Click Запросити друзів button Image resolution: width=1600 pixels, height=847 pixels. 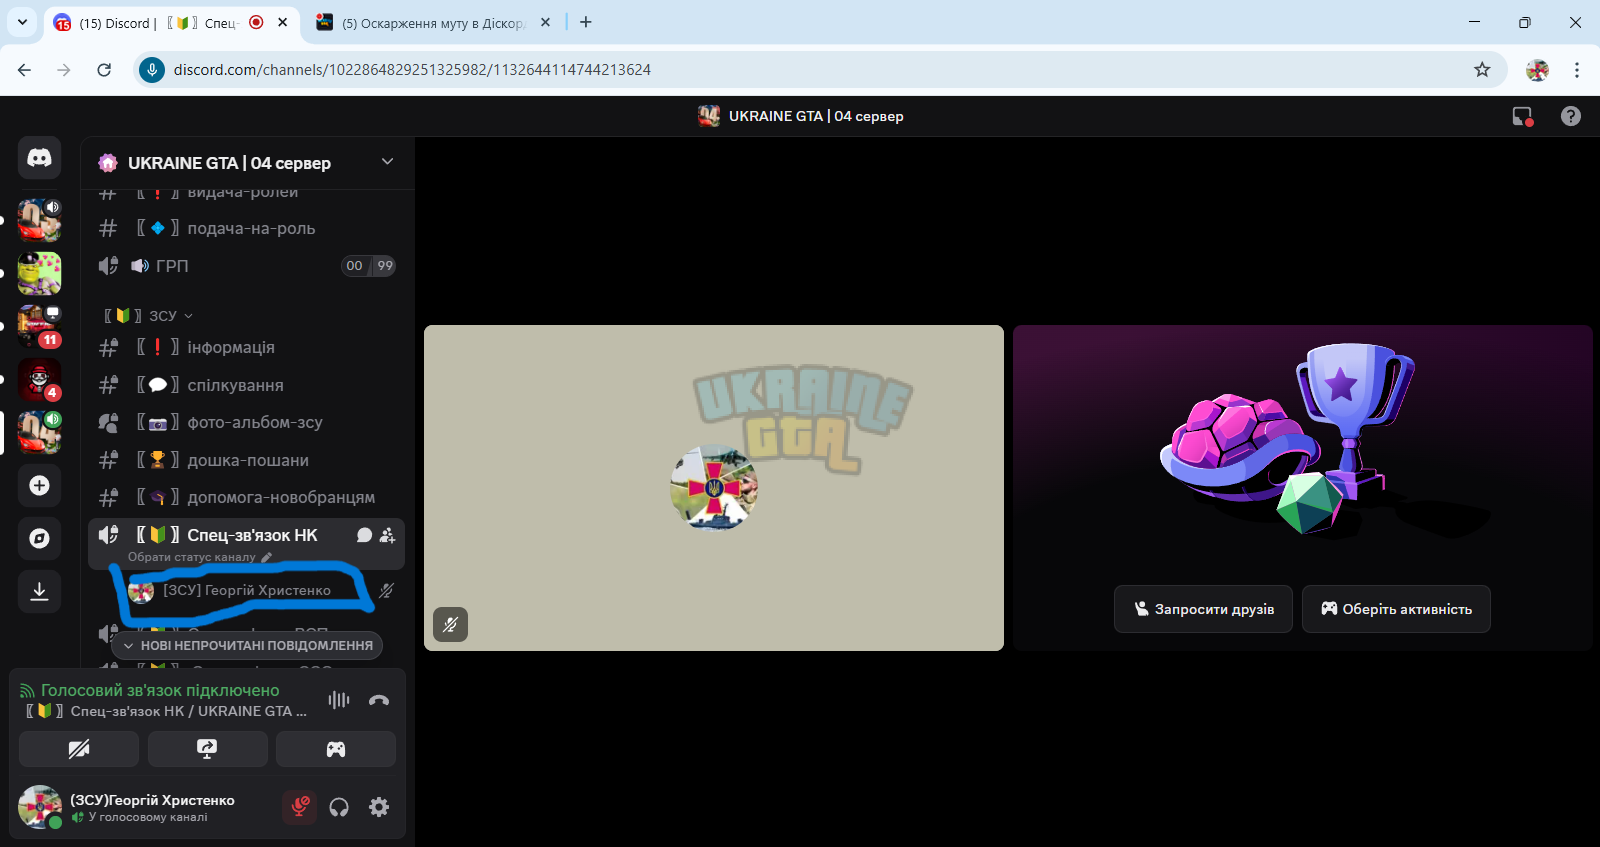[1203, 609]
